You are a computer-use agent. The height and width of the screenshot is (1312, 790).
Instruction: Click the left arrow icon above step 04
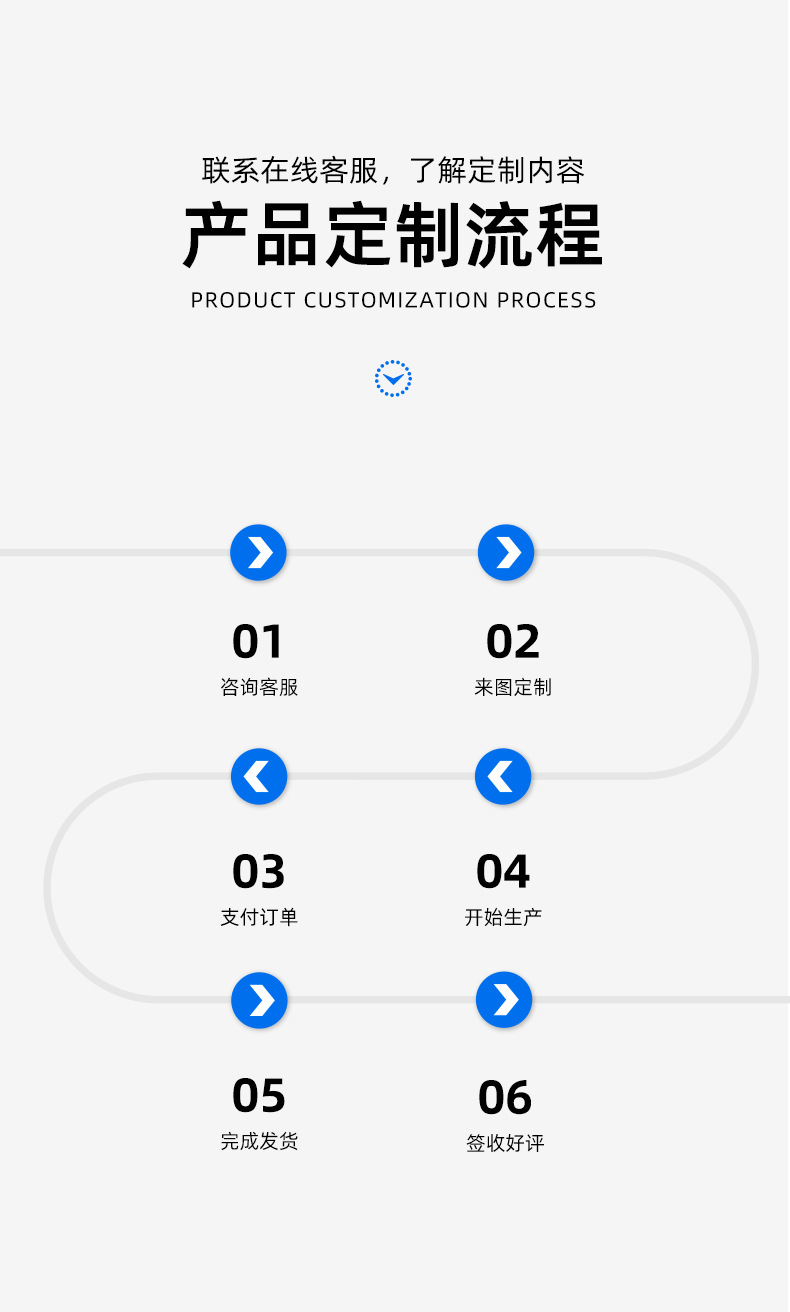click(503, 776)
